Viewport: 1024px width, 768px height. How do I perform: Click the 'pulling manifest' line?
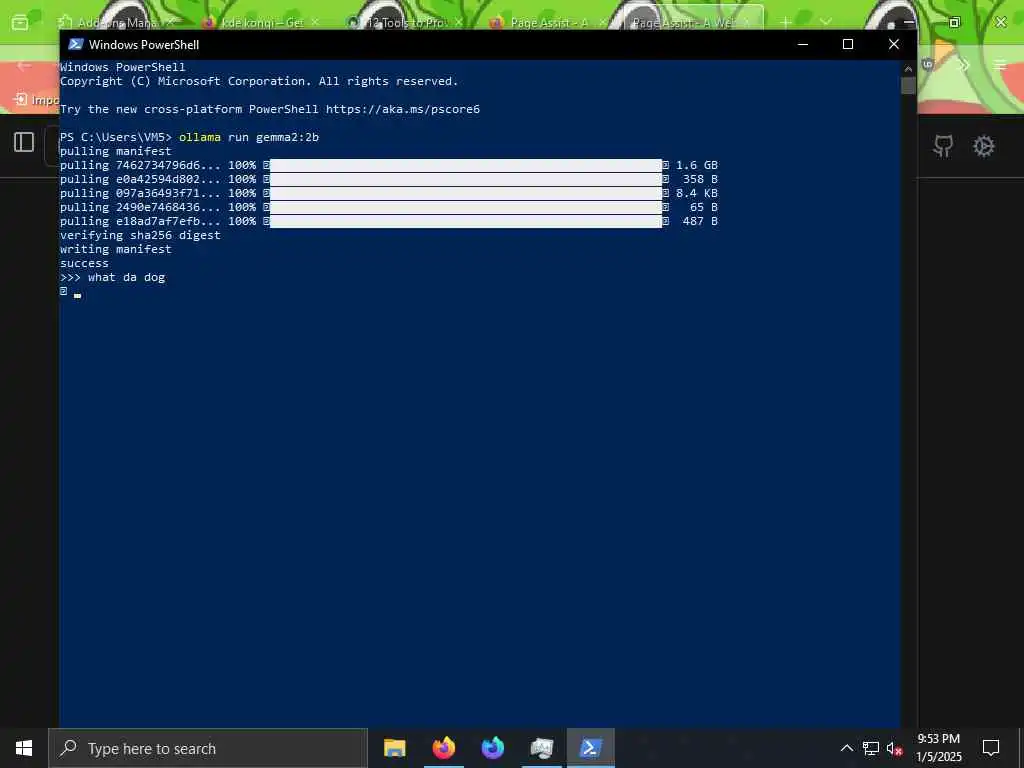coord(116,151)
